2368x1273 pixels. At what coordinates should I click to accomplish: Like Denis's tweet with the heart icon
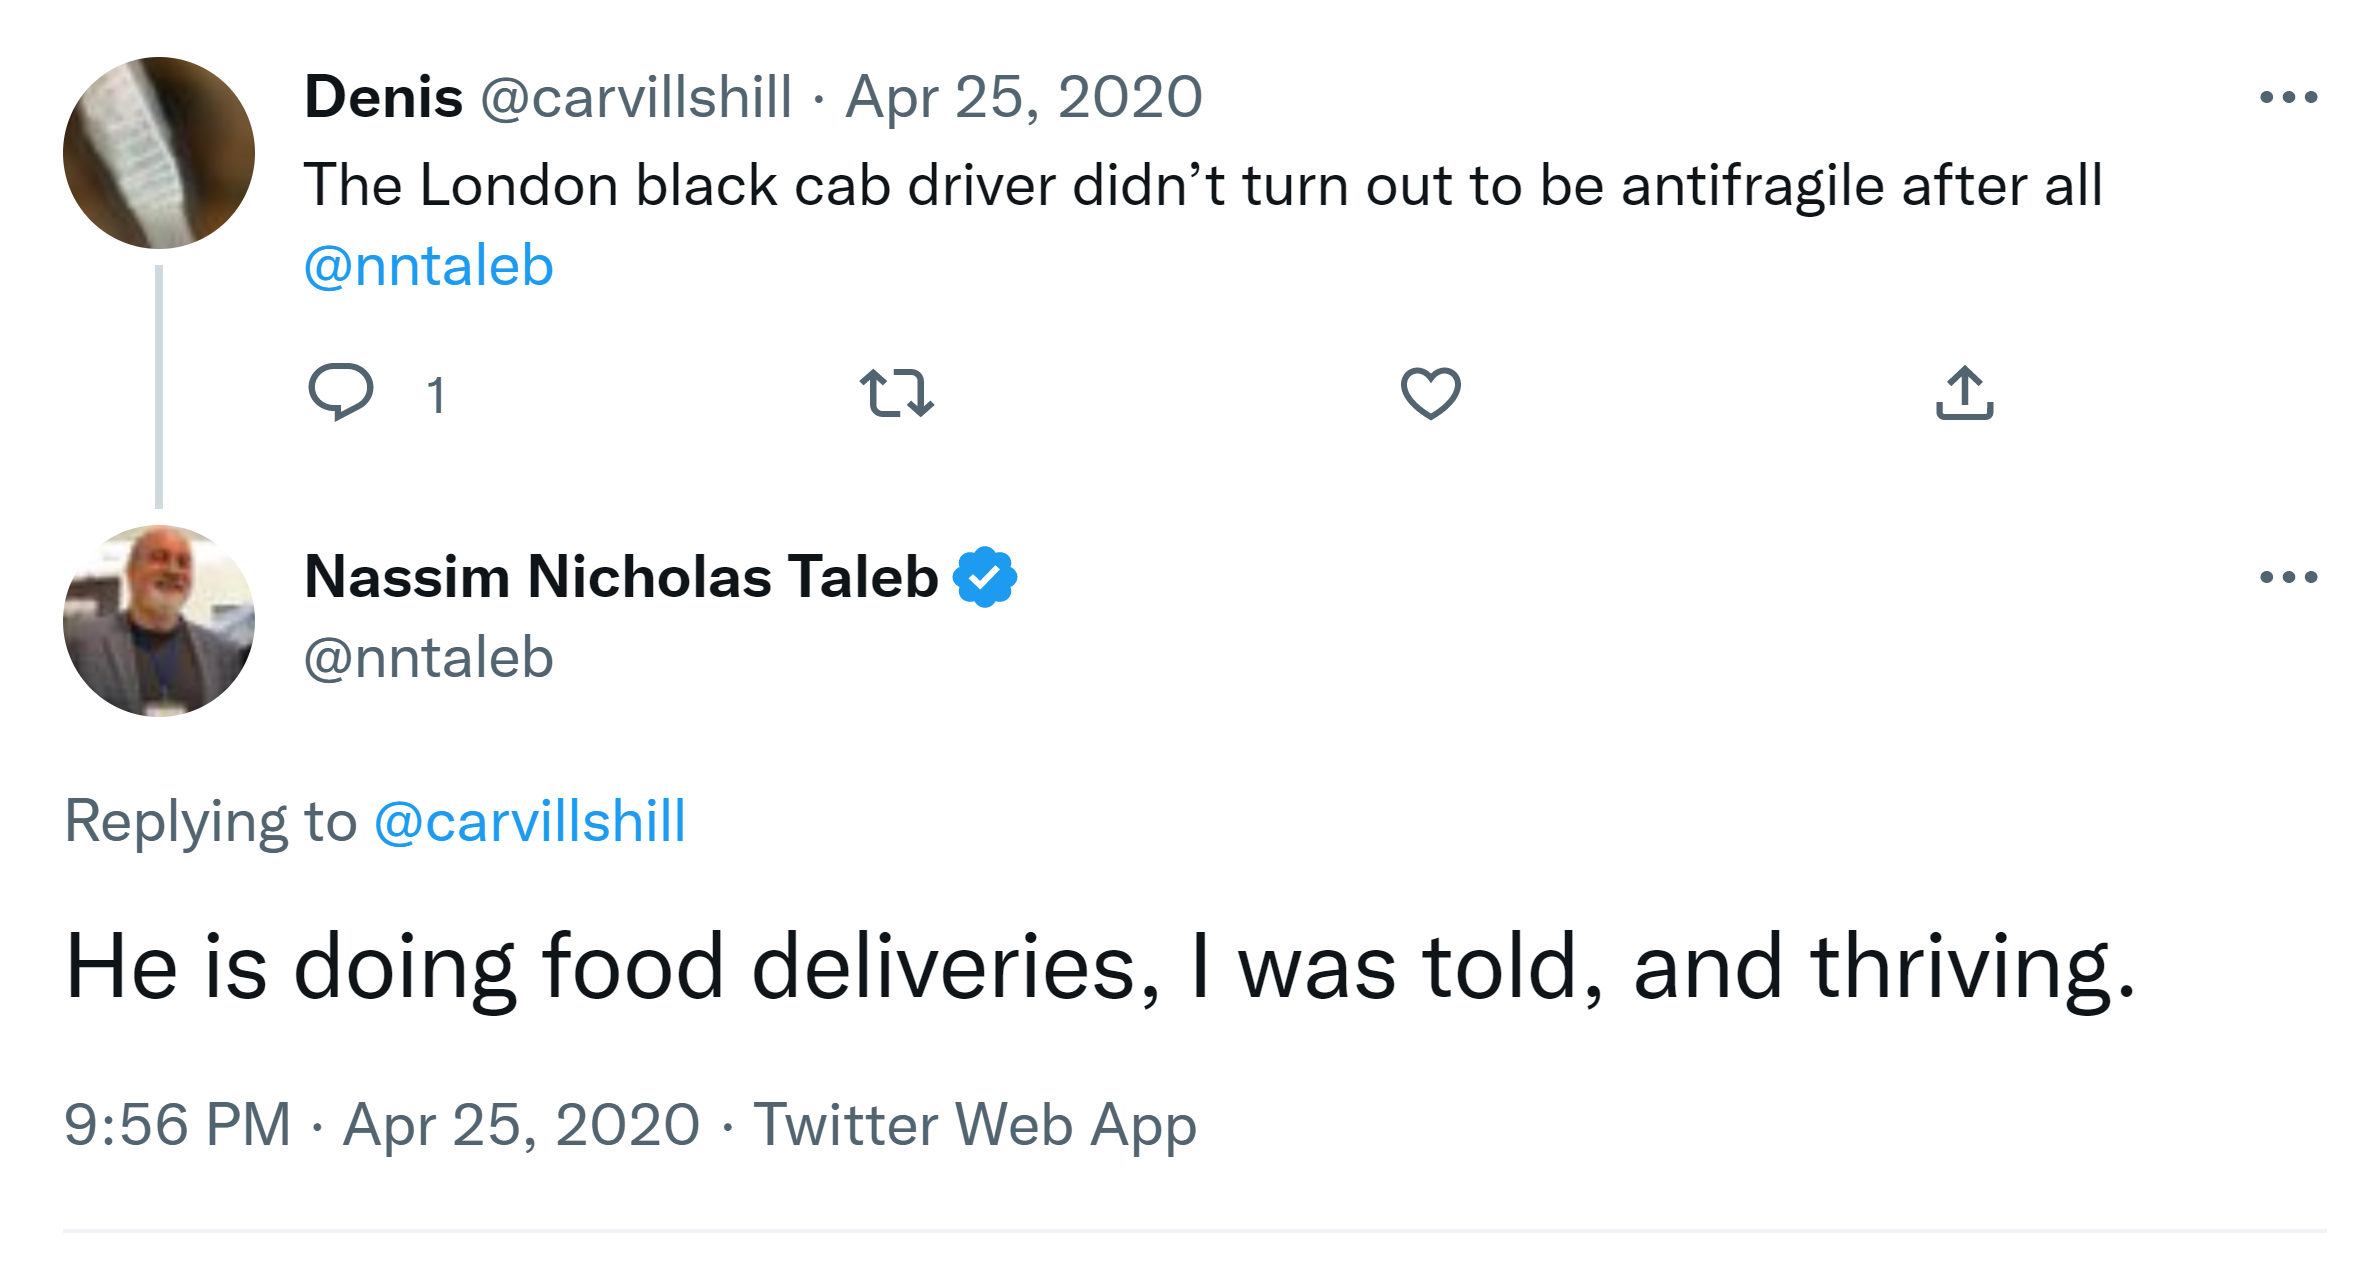point(1430,392)
